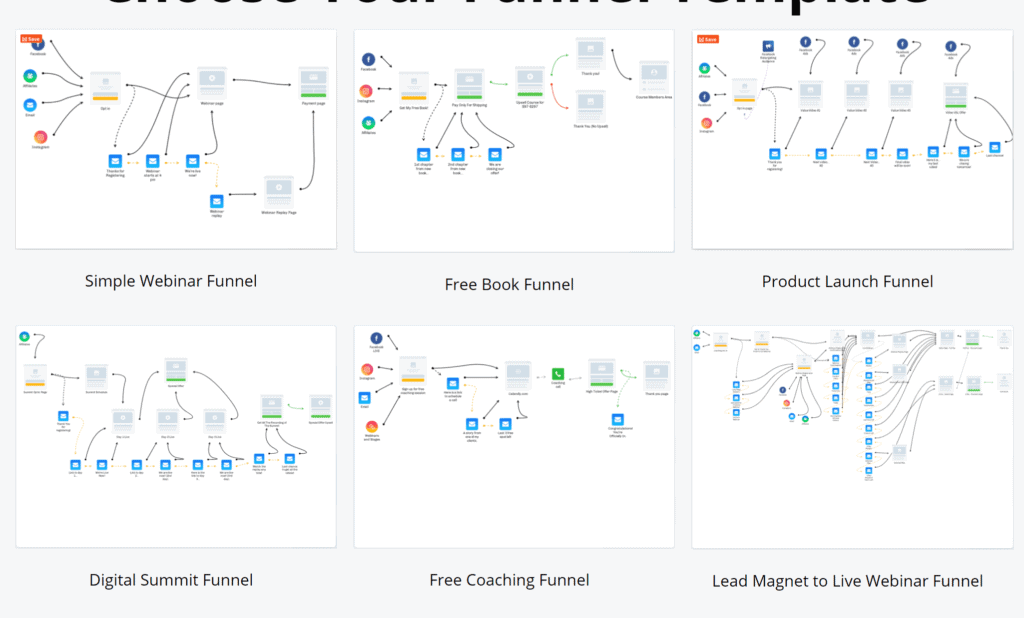Click the Save button on Simple Webinar Funnel

pyautogui.click(x=31, y=39)
